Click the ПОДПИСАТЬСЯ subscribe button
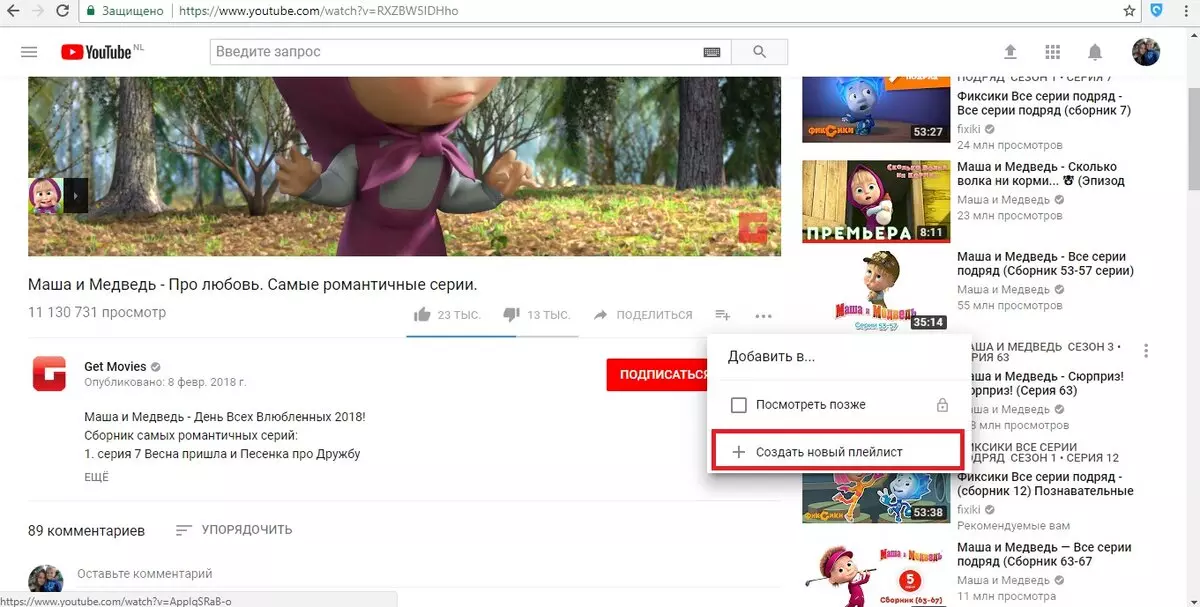 (663, 375)
